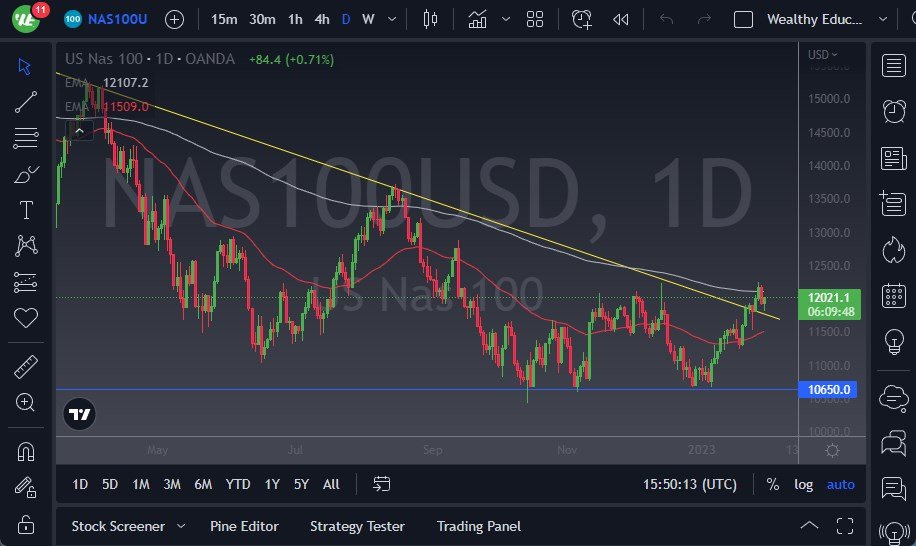Image resolution: width=916 pixels, height=546 pixels.
Task: Toggle the layout select square
Action: [x=743, y=19]
